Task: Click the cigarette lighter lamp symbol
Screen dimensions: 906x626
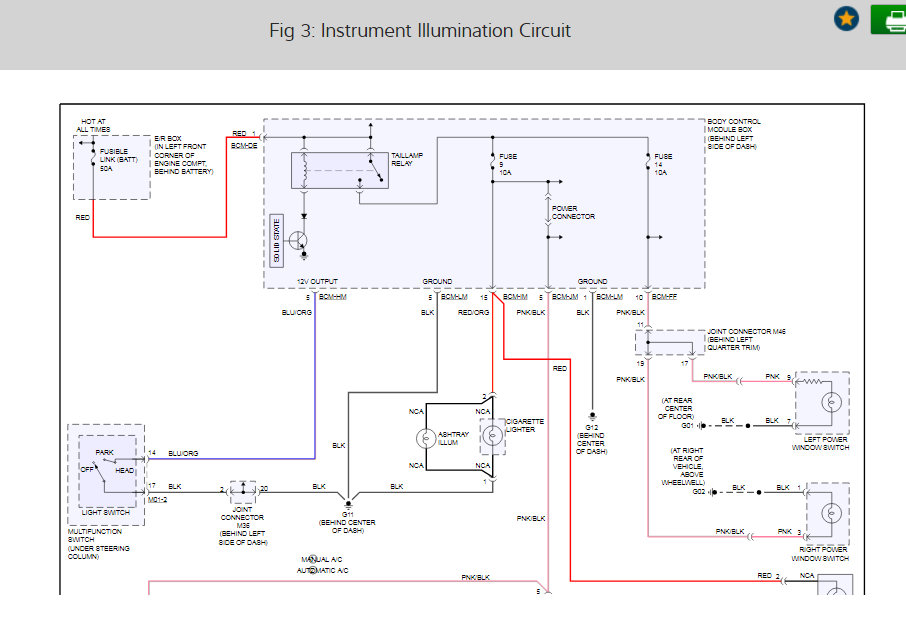Action: pos(492,435)
